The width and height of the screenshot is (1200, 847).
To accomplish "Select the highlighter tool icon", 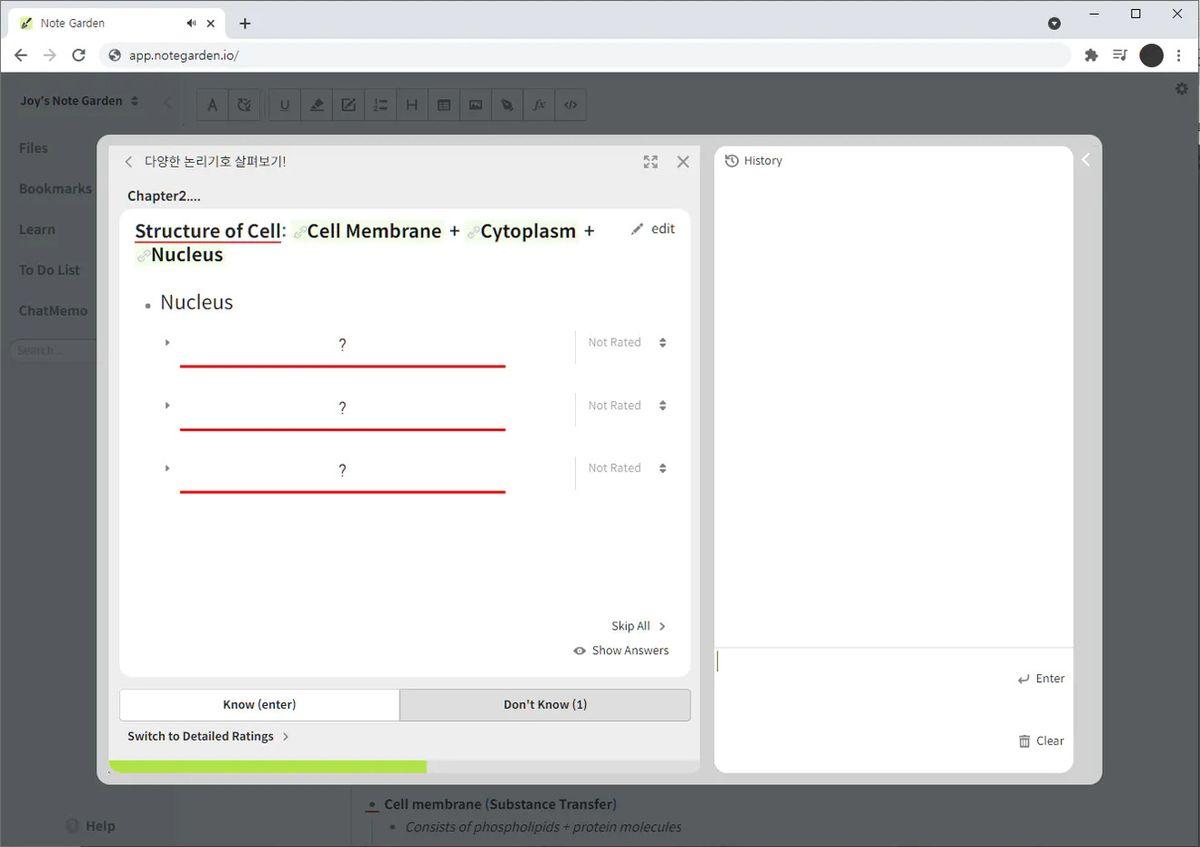I will [316, 104].
